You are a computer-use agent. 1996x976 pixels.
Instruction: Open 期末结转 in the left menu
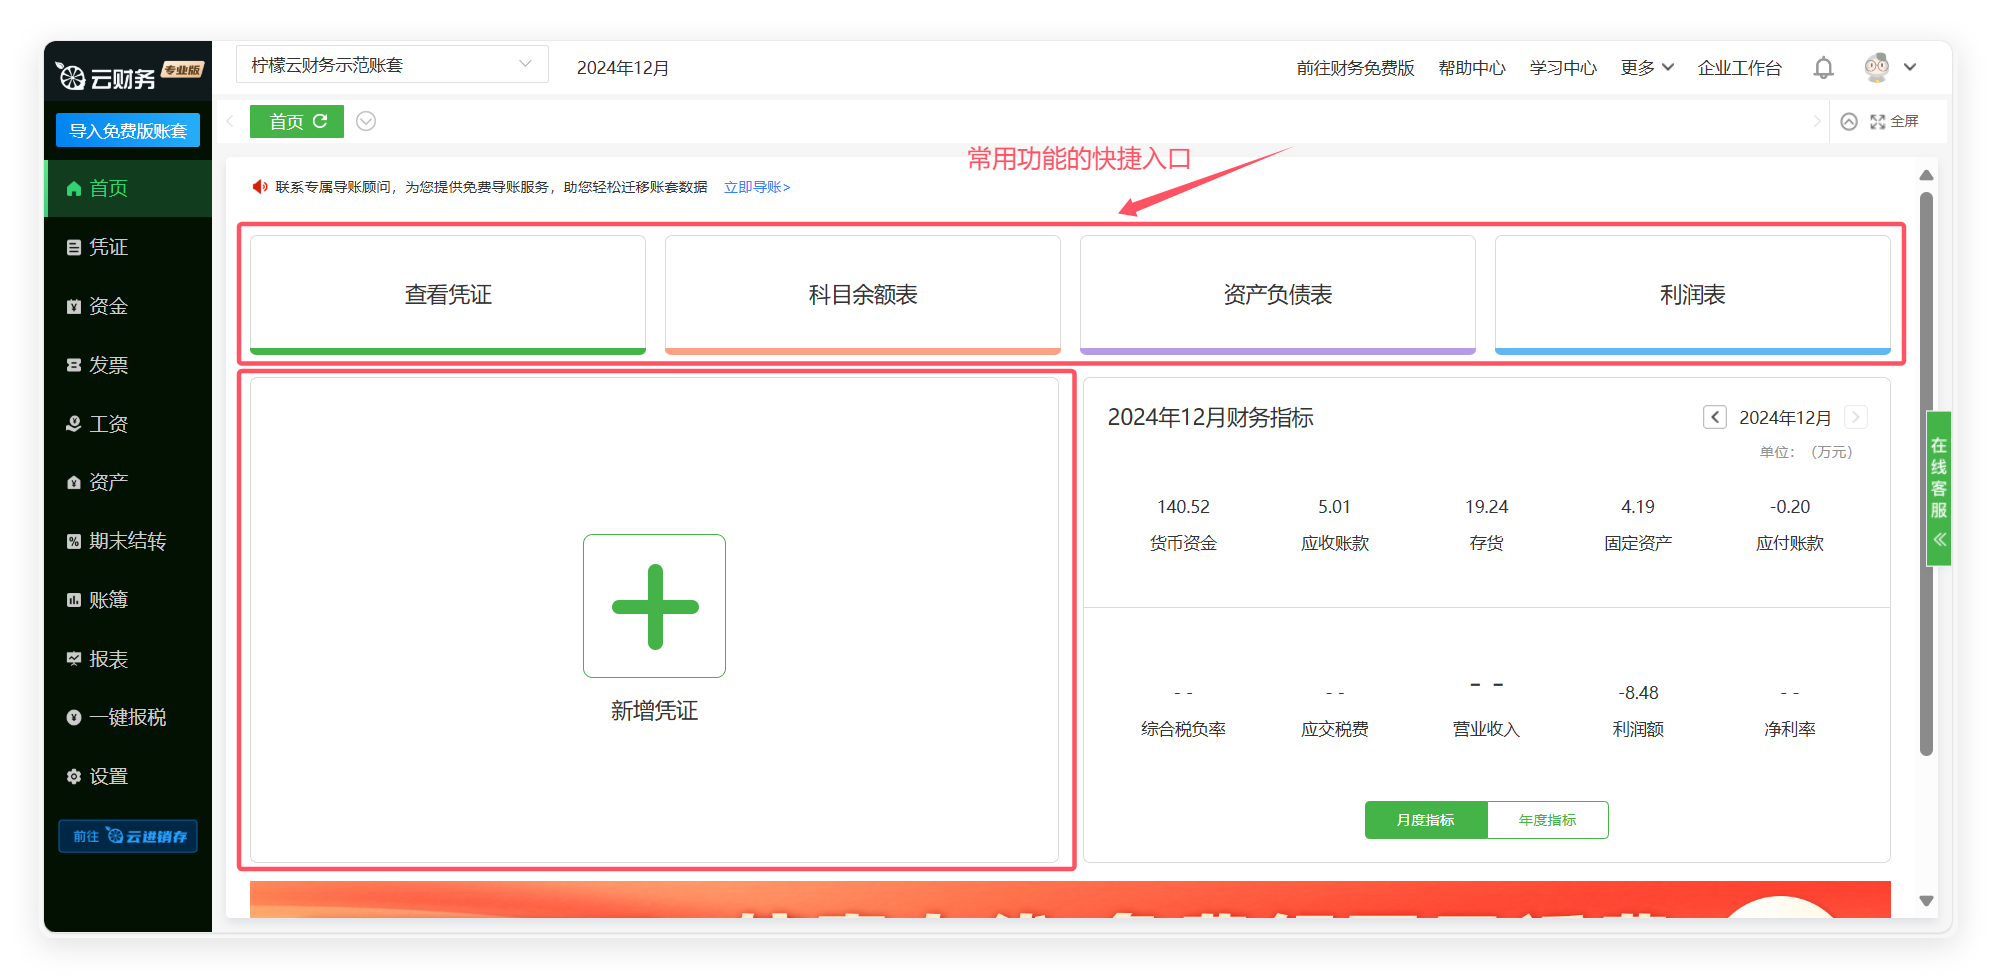127,541
